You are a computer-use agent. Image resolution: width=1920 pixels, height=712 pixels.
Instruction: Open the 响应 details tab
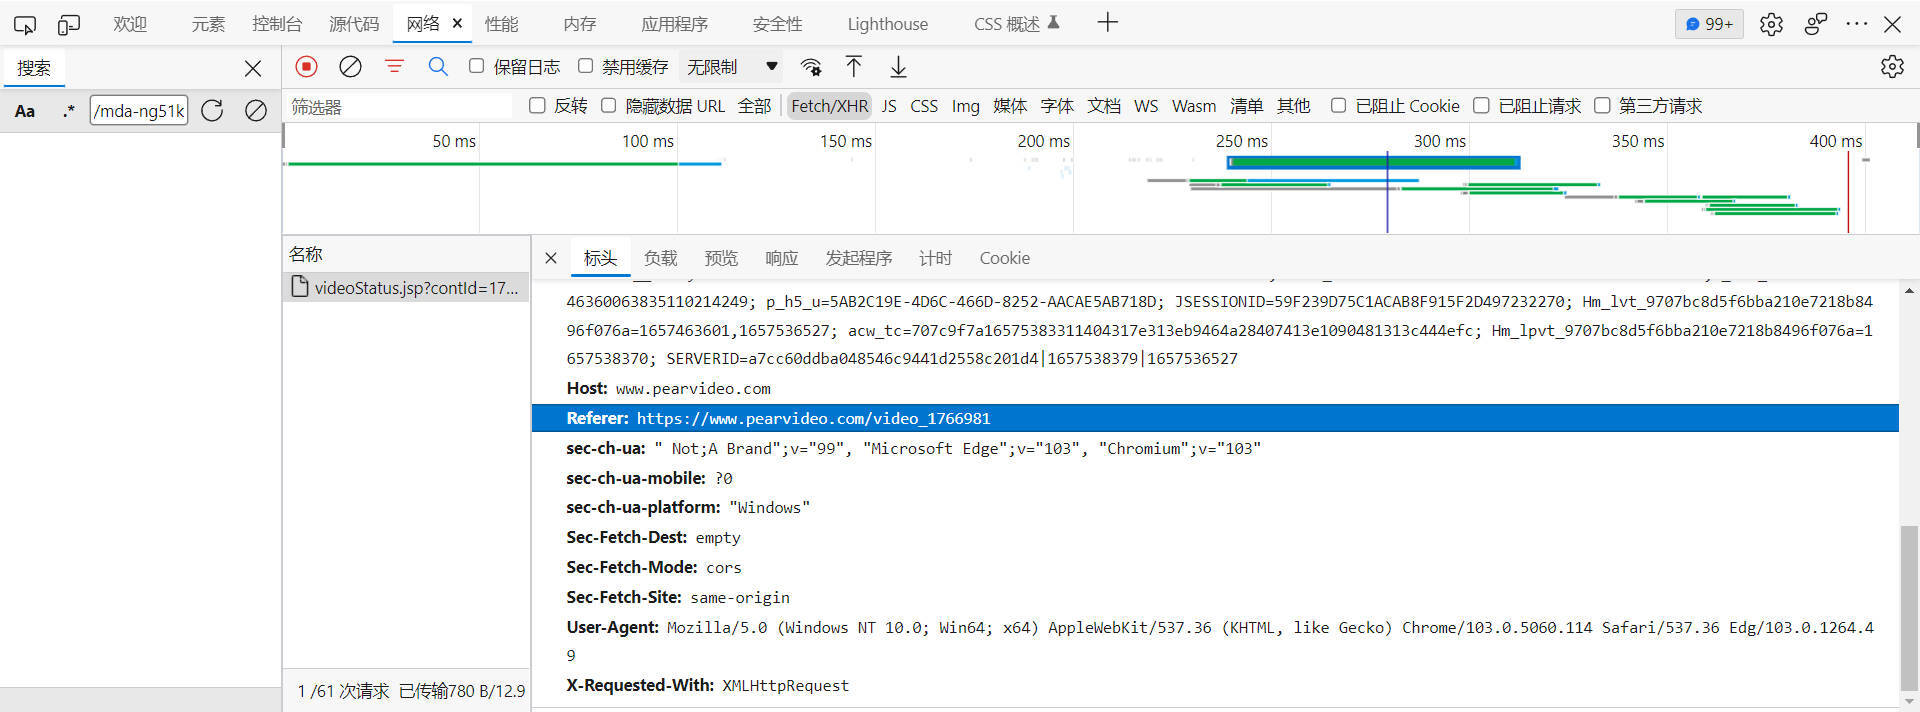coord(782,258)
